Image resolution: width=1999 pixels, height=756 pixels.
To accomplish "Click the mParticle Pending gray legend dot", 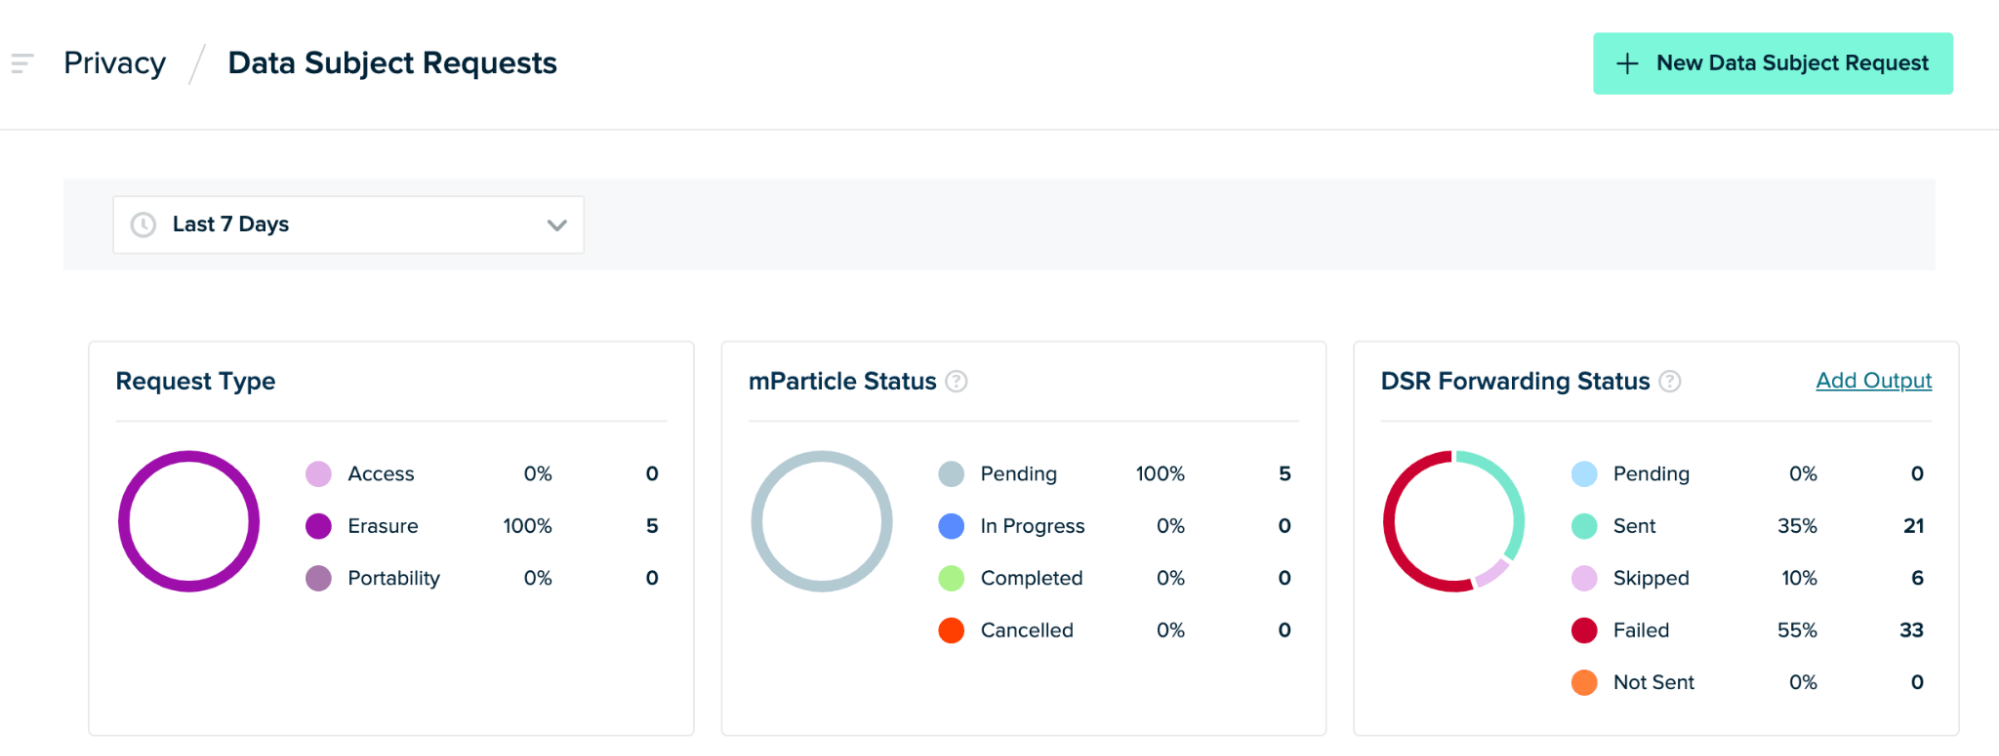I will pos(951,474).
